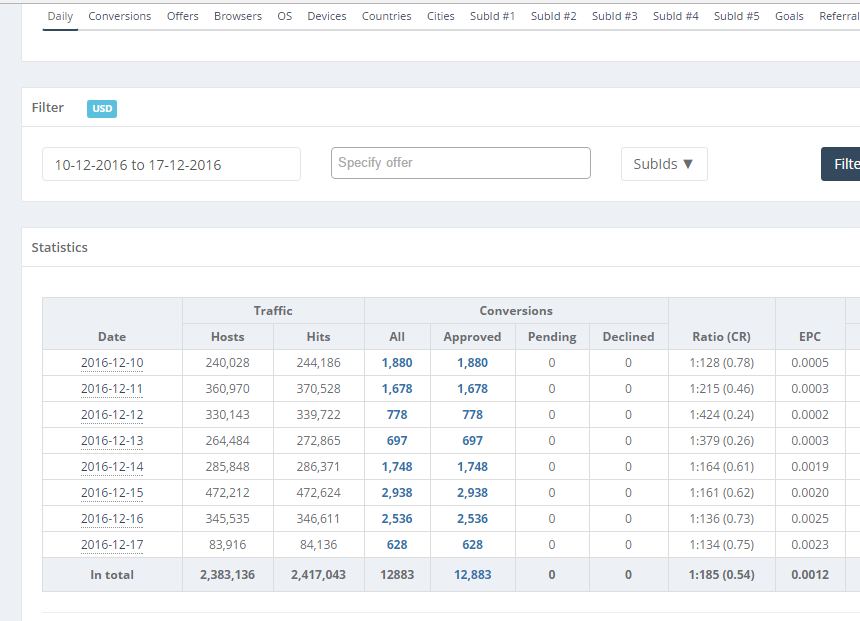Select hosts value 83,916
860x621 pixels.
pos(228,545)
